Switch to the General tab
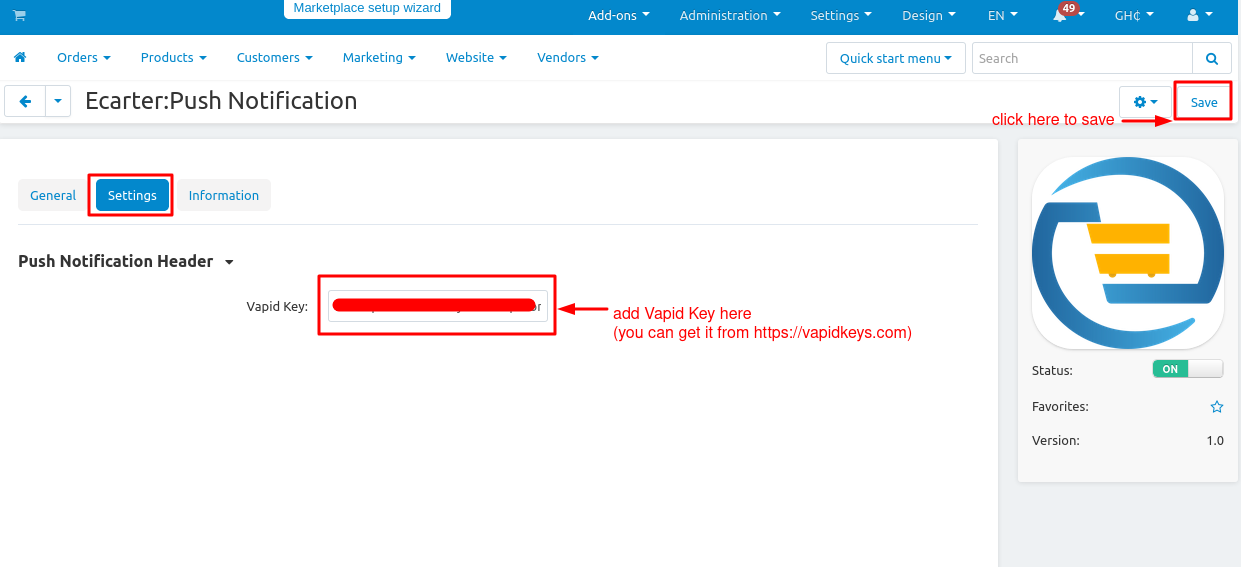Viewport: 1241px width, 567px height. 53,196
